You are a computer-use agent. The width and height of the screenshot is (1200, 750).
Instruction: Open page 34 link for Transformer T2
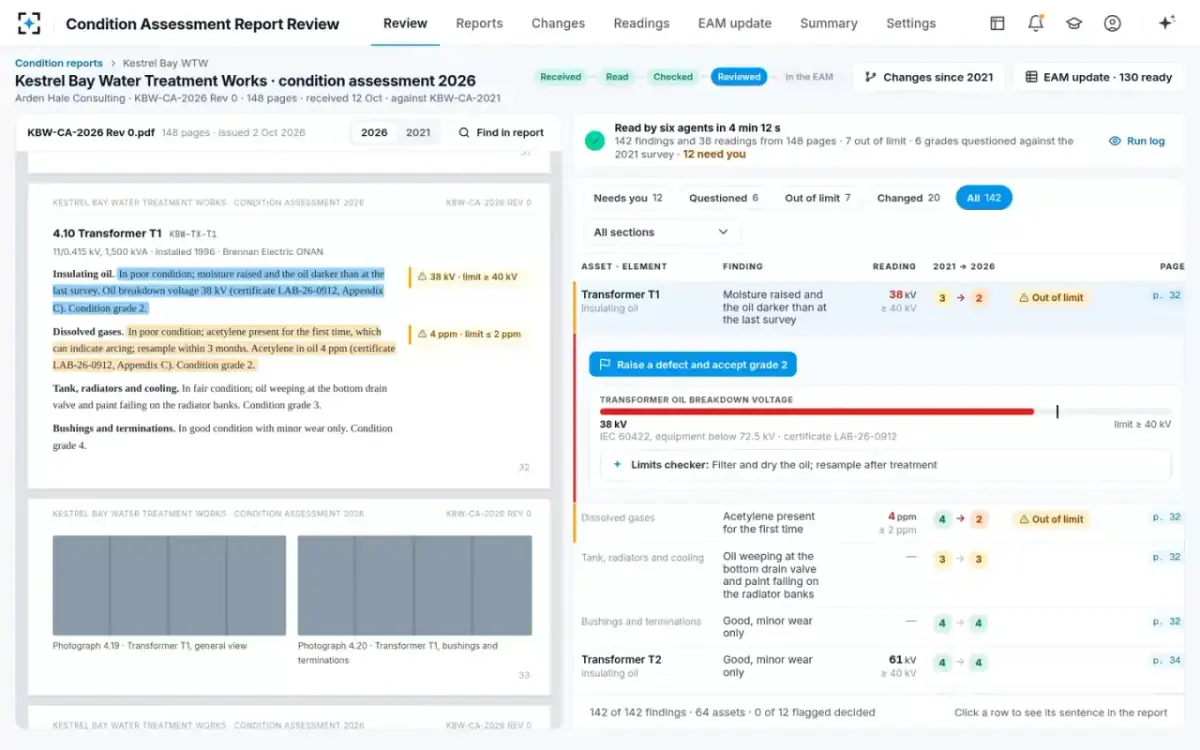pos(1166,660)
